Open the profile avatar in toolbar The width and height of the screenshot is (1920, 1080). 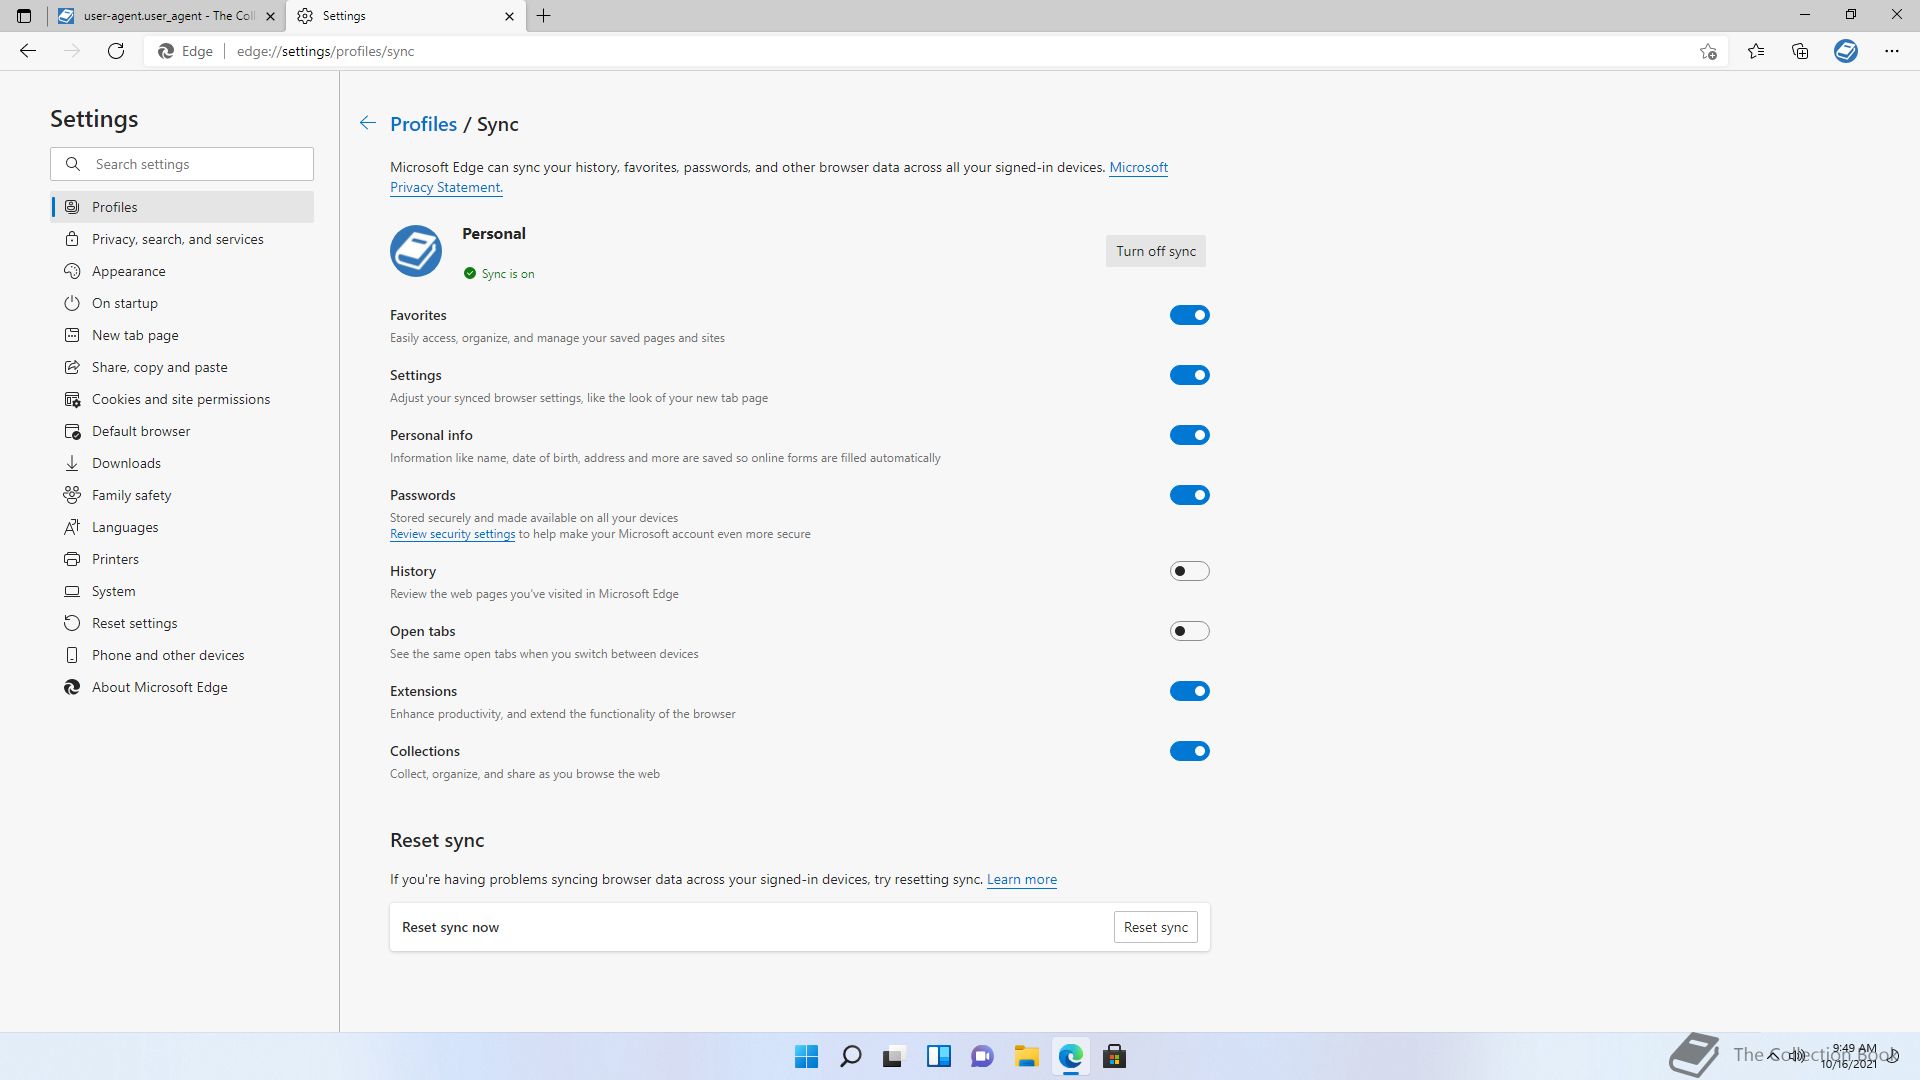click(x=1846, y=51)
